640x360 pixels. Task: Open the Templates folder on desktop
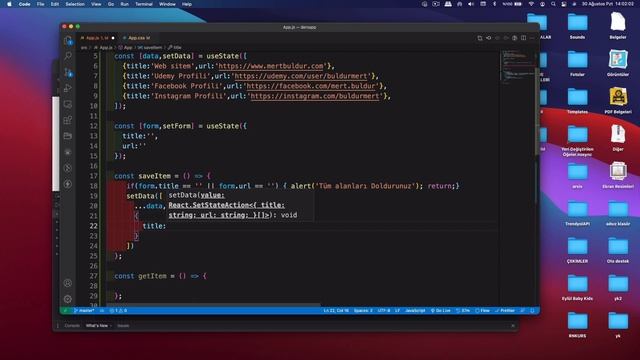577,100
